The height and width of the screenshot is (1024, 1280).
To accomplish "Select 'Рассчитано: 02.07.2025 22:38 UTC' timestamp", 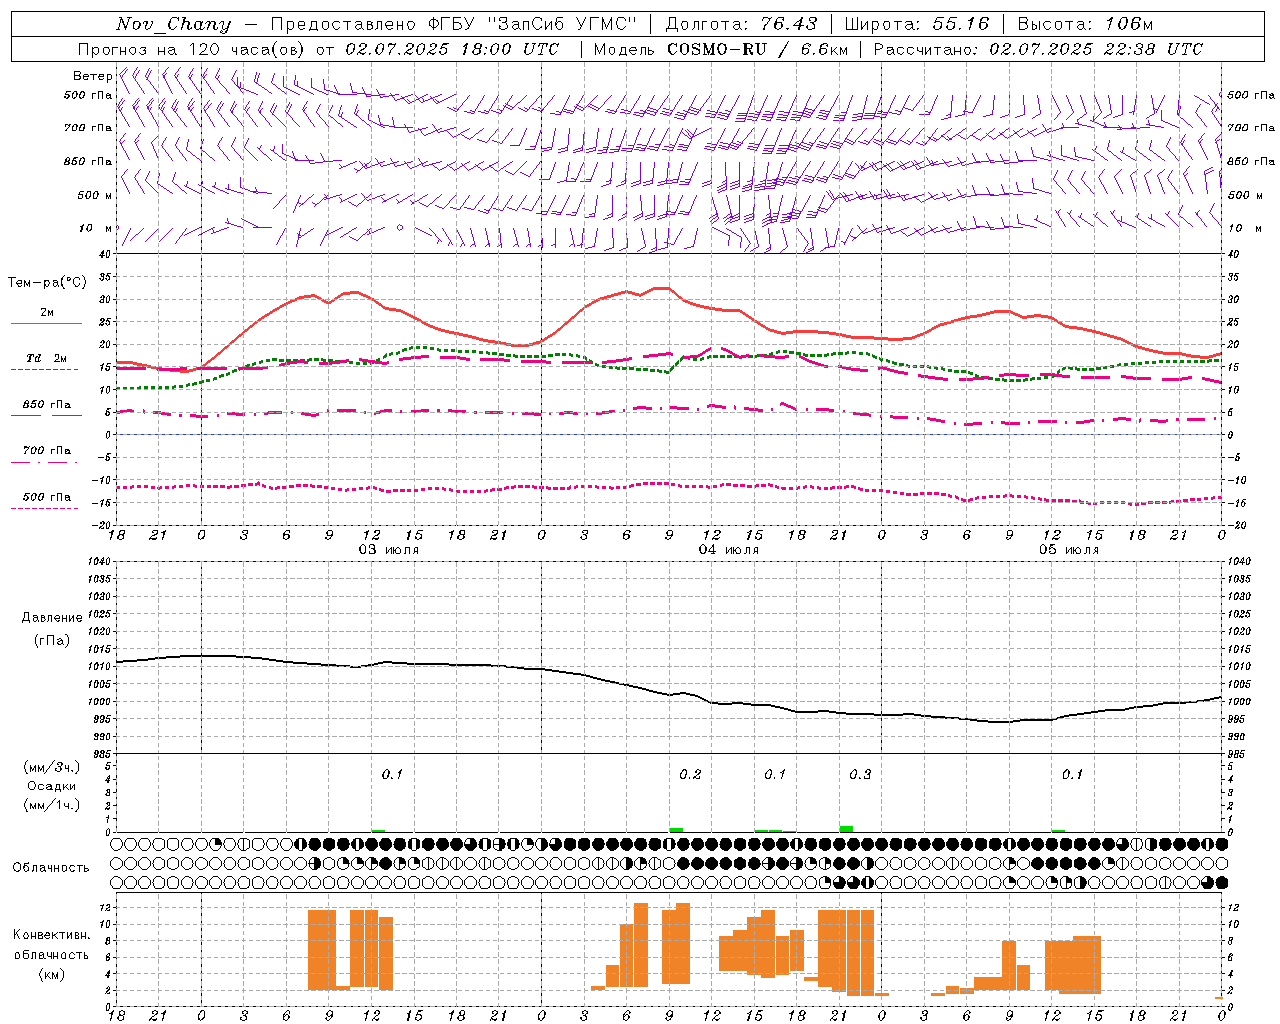I will 1038,49.
